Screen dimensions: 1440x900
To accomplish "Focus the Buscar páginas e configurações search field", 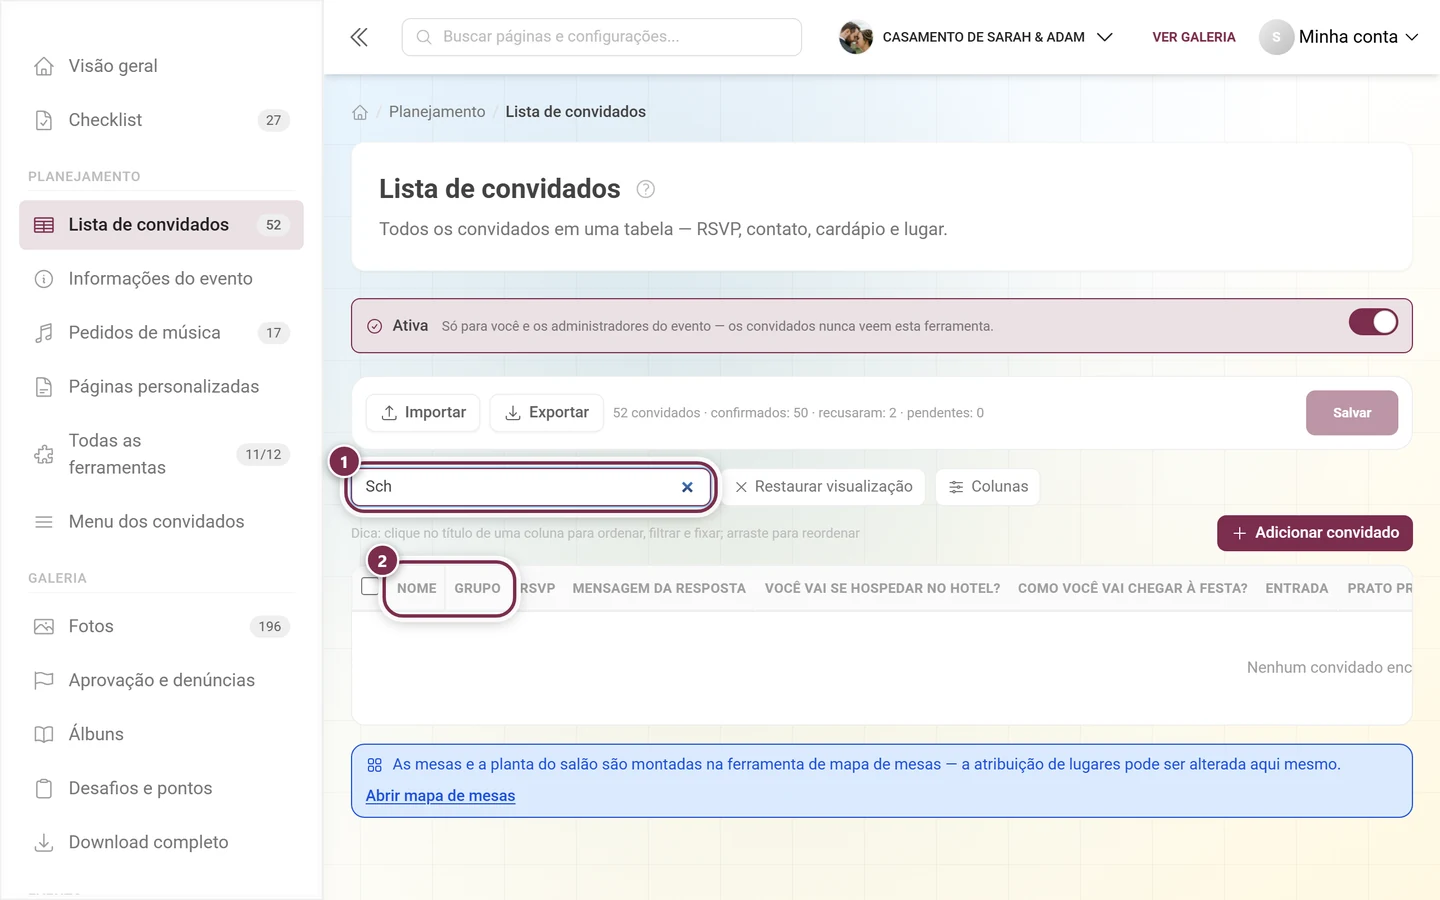I will coord(602,37).
